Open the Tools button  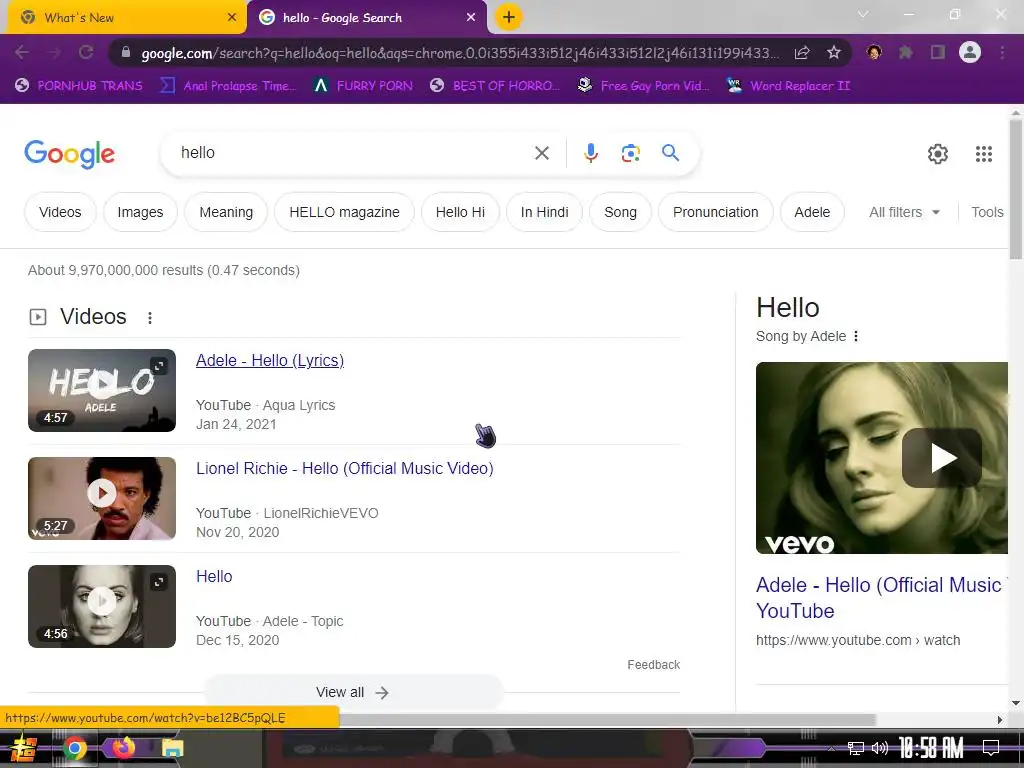[x=987, y=212]
